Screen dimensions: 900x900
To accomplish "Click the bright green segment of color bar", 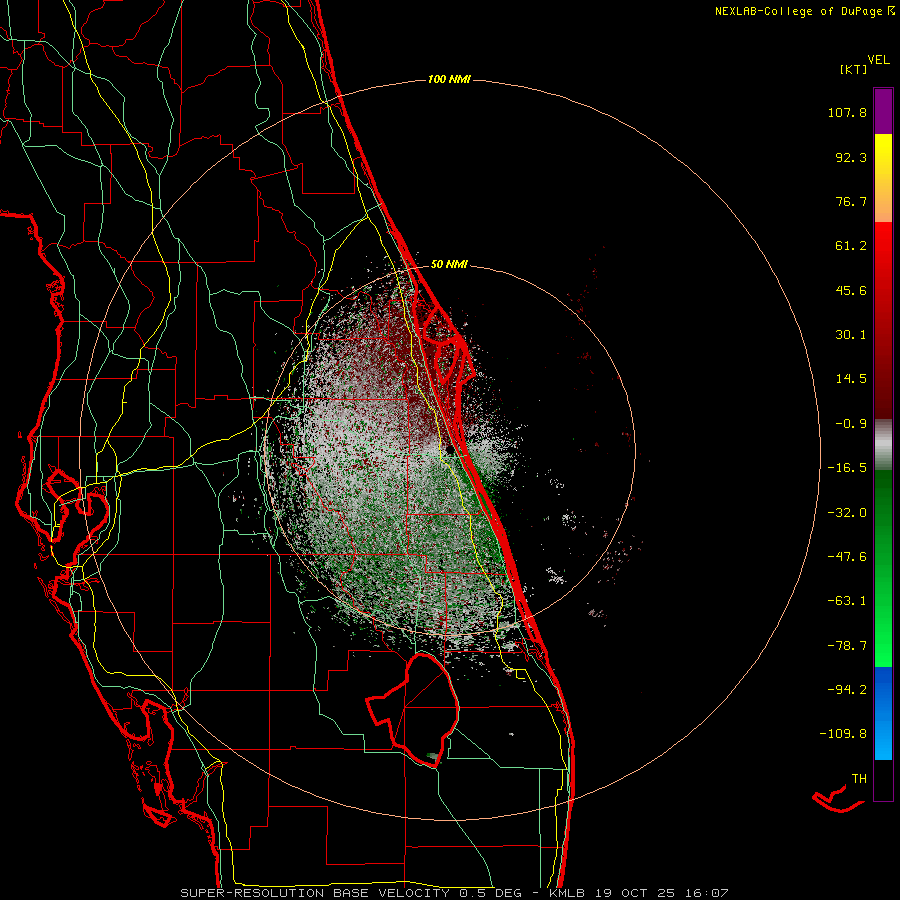I will pyautogui.click(x=883, y=568).
